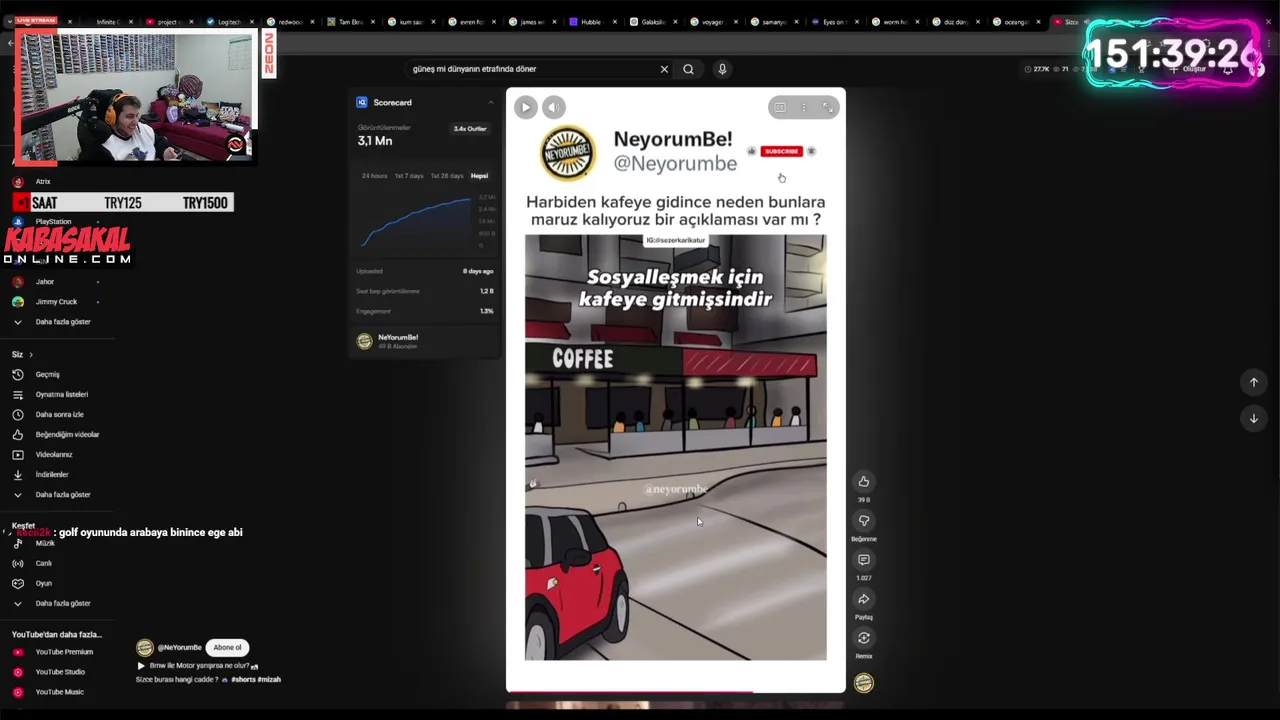Focus the YouTube search field
Screen dimensions: 1280x720
click(x=533, y=69)
